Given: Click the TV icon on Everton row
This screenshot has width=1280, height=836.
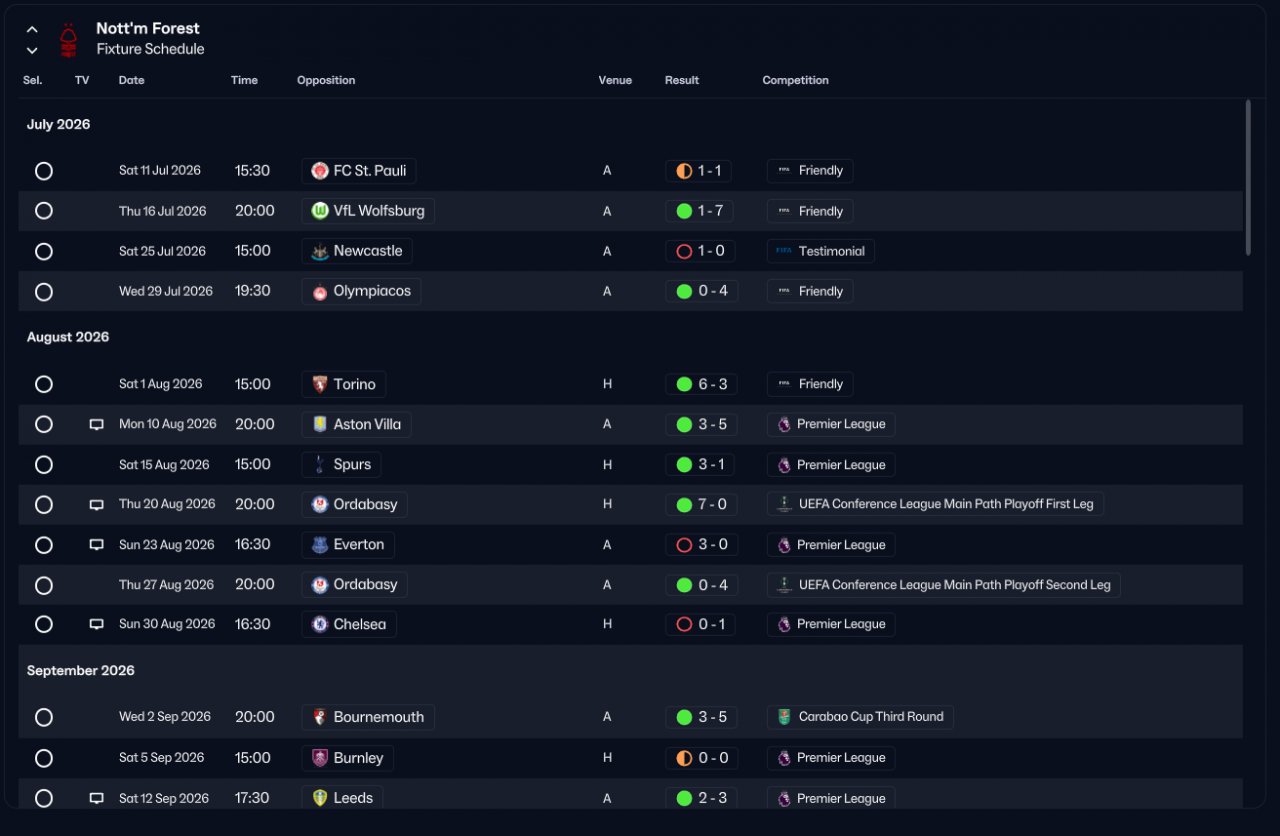Looking at the screenshot, I should click(x=96, y=545).
